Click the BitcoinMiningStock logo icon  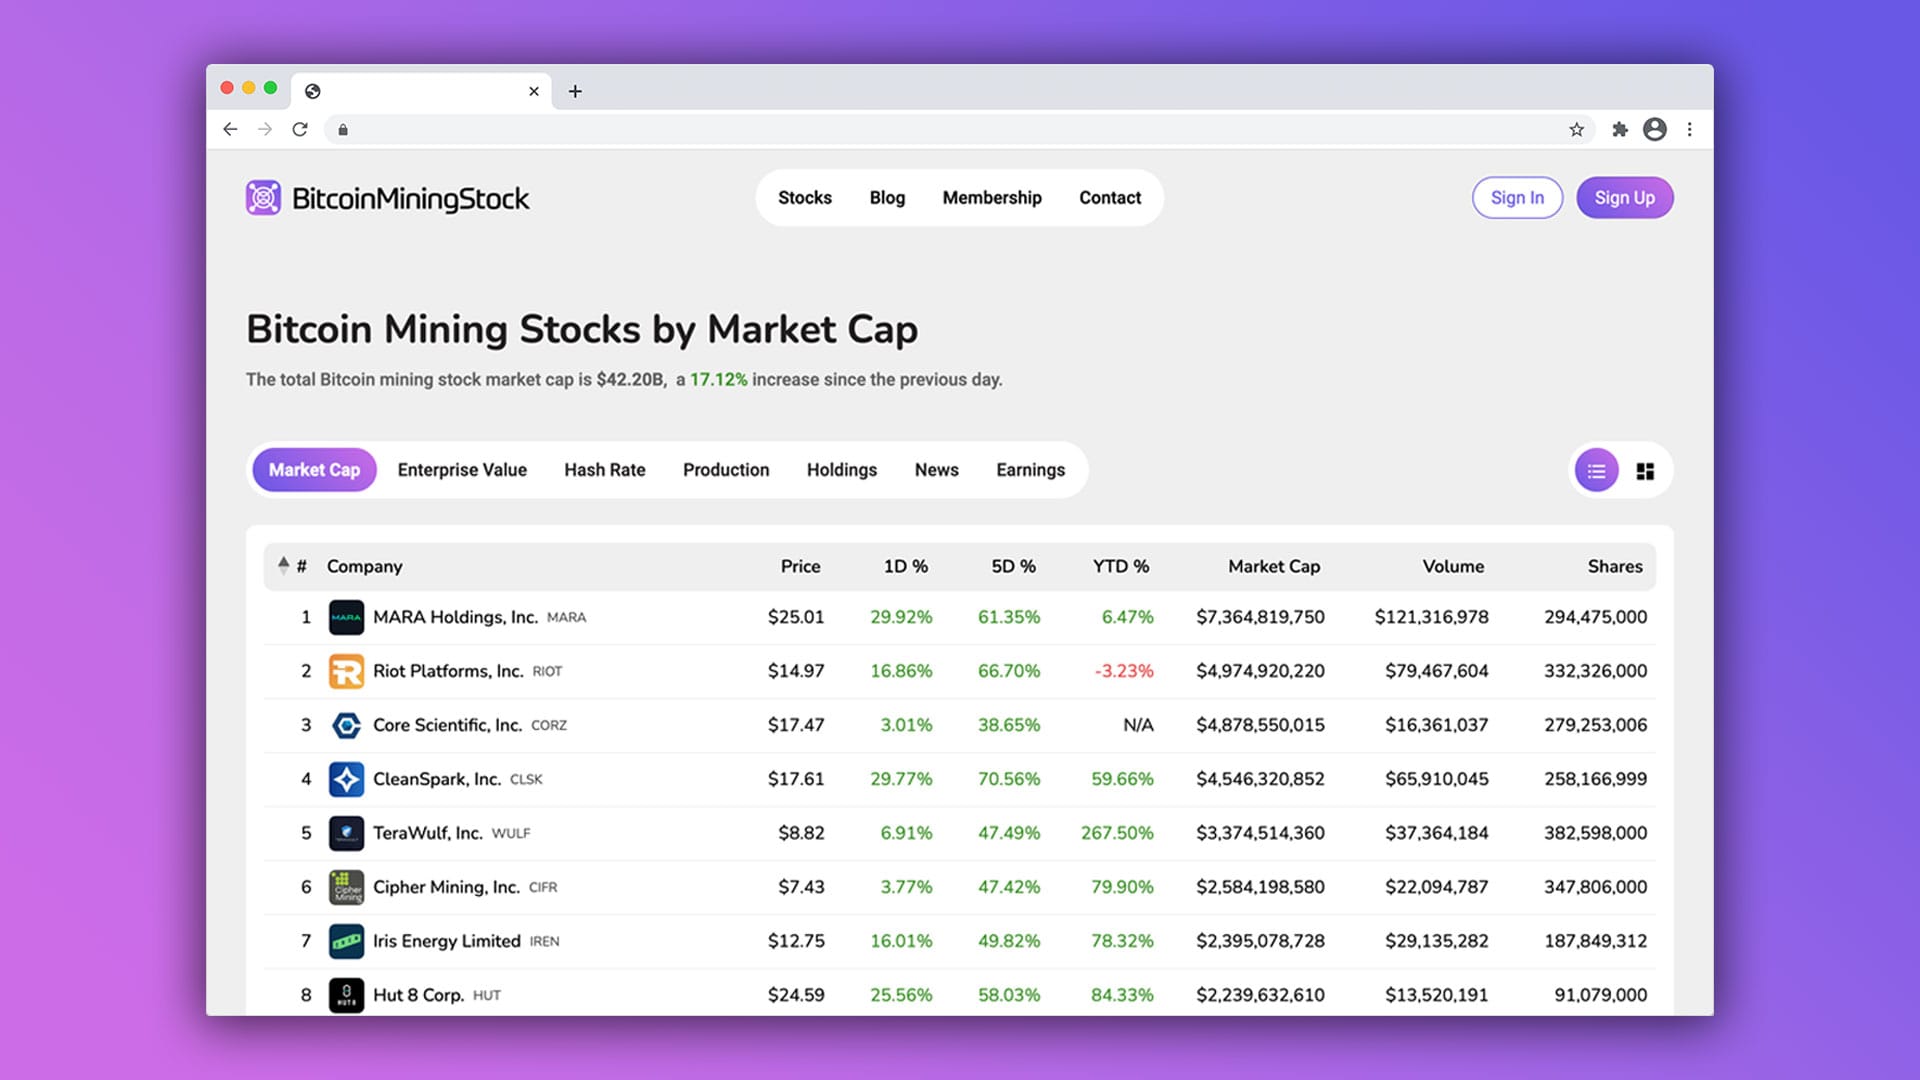[x=264, y=197]
